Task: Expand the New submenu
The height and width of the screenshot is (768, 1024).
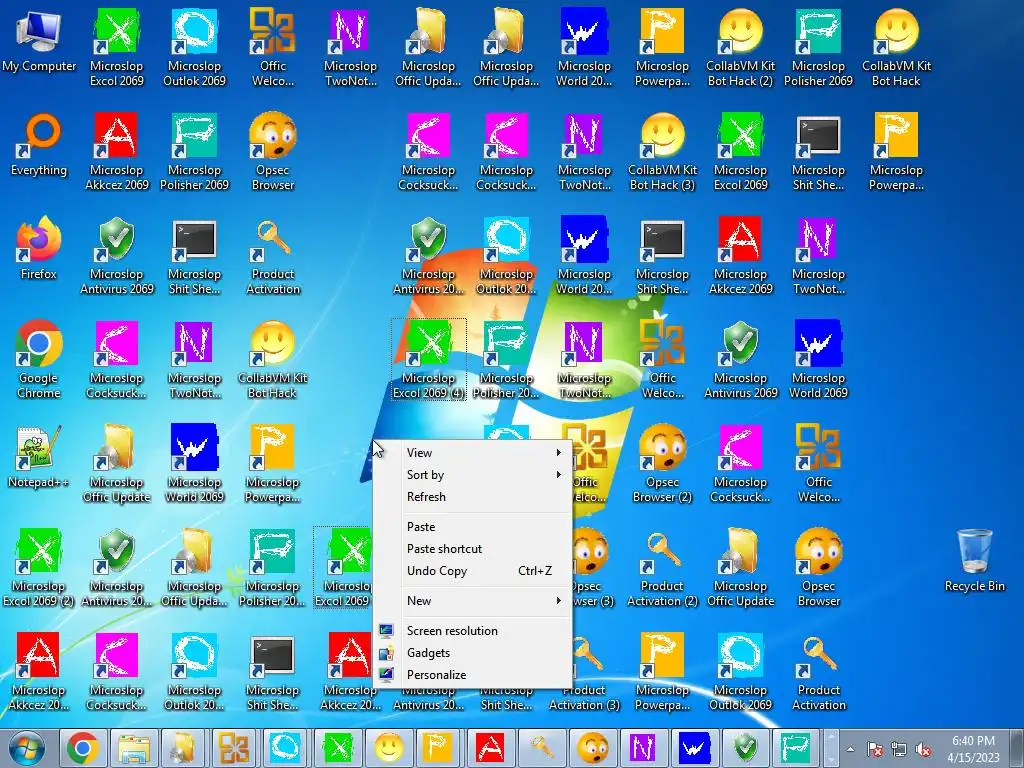Action: pos(473,601)
